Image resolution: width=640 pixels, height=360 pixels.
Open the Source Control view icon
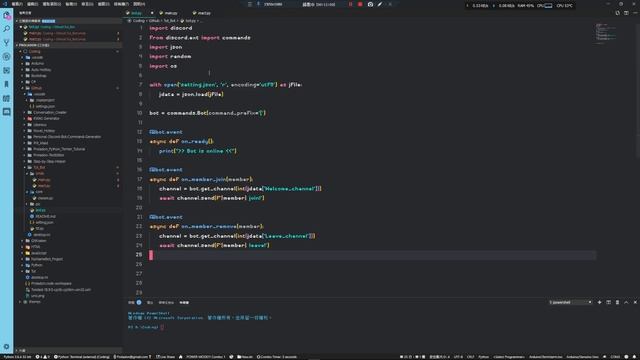pyautogui.click(x=7, y=43)
